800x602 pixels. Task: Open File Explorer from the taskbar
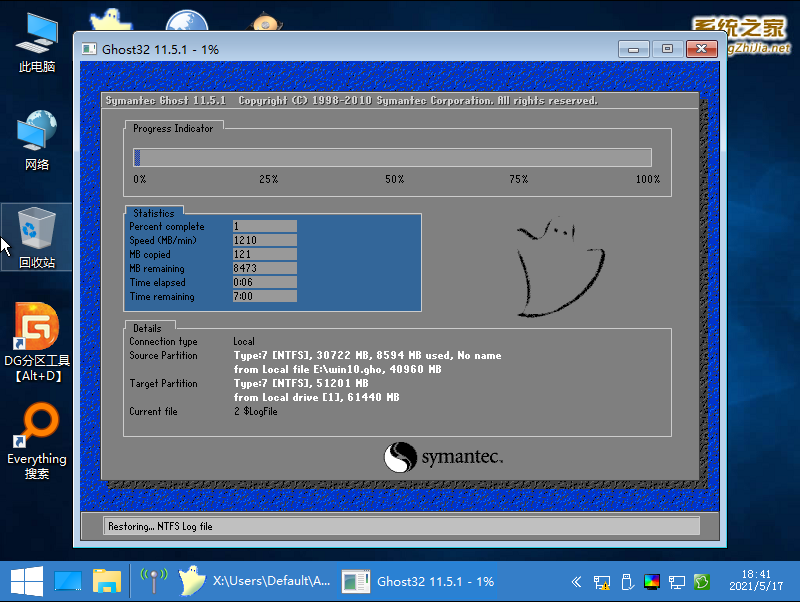(107, 581)
